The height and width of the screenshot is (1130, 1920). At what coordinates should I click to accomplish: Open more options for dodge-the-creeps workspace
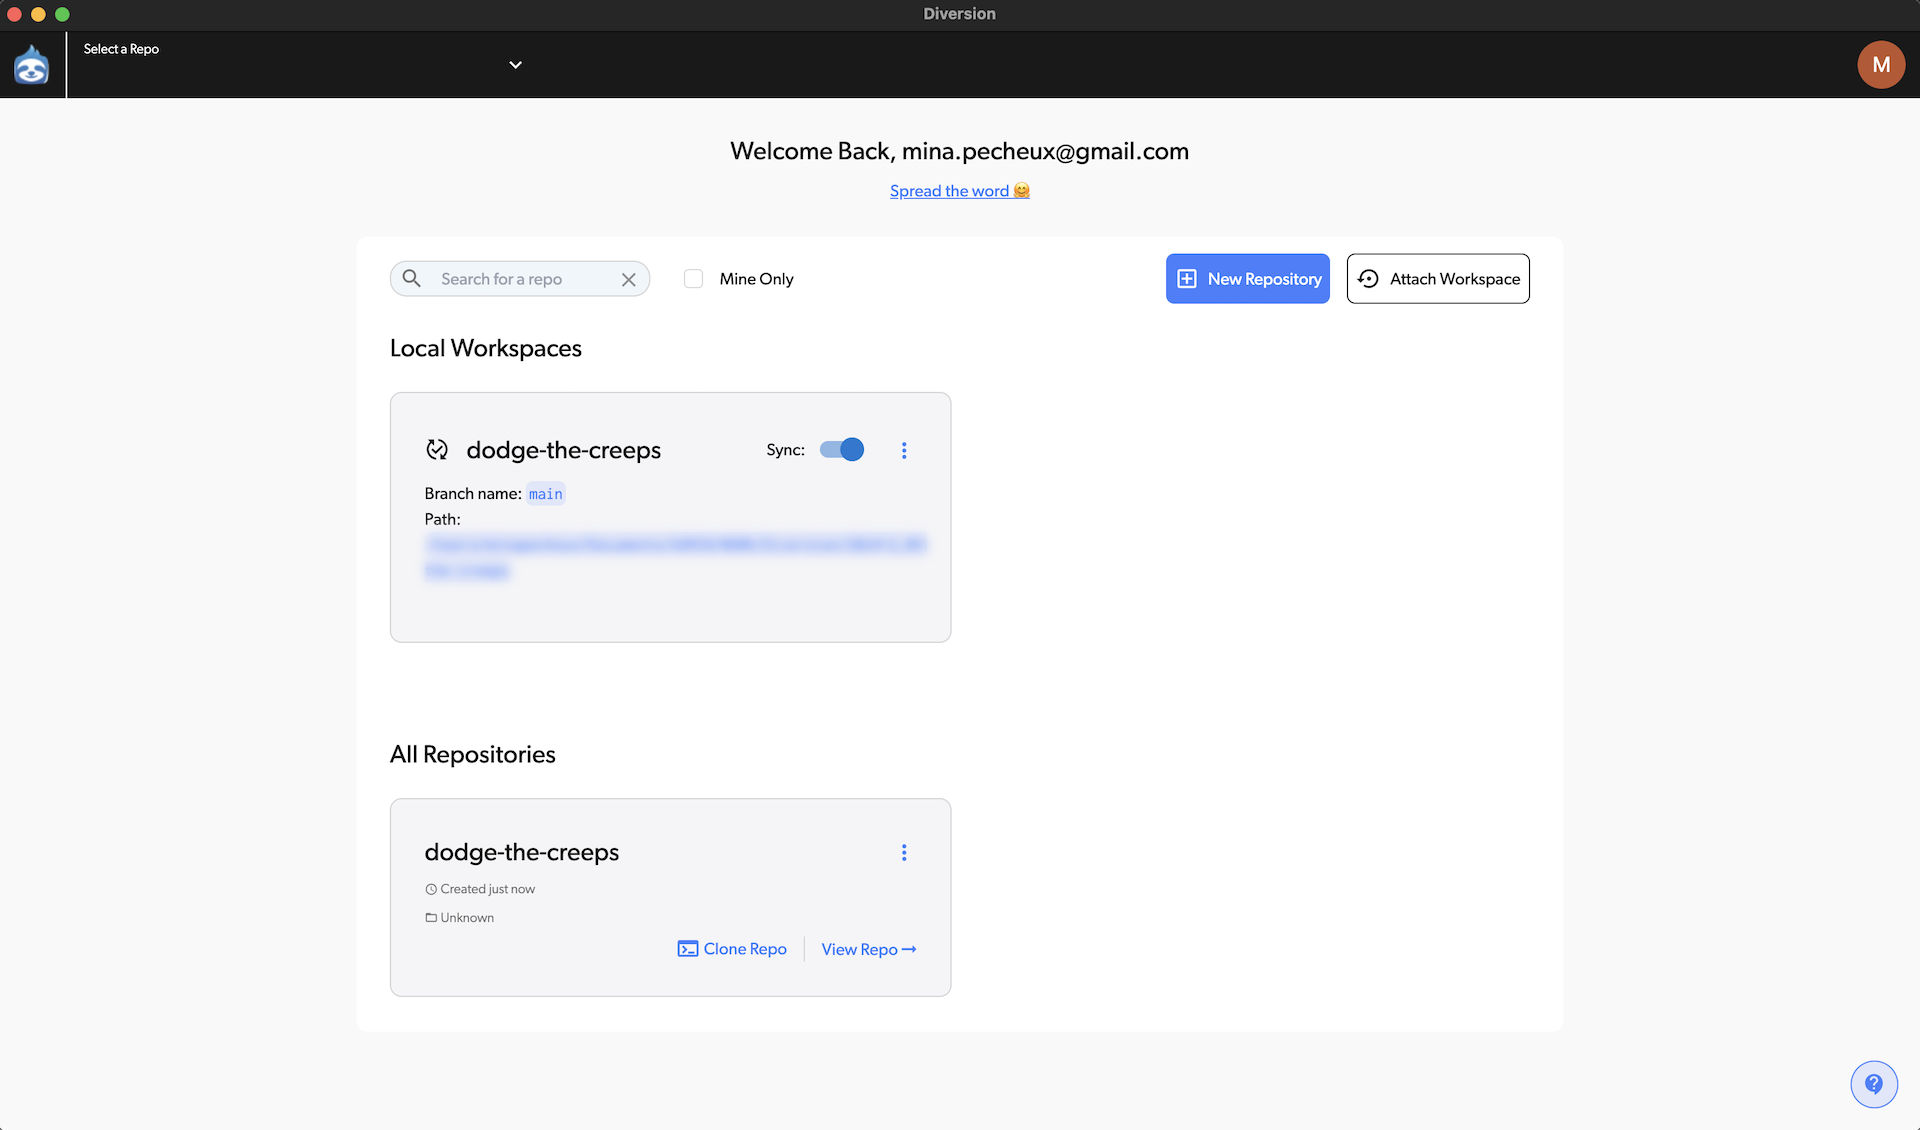tap(904, 451)
